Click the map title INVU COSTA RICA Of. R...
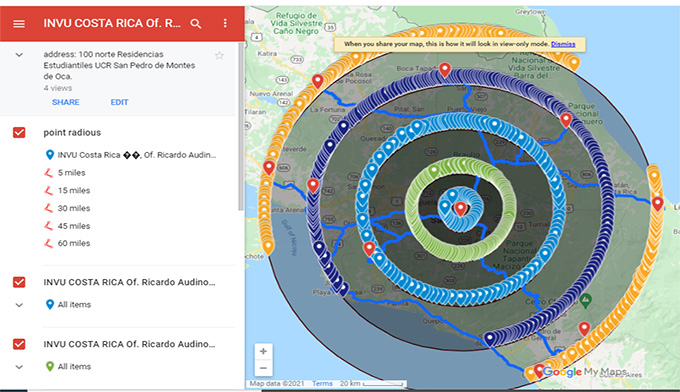Image resolution: width=680 pixels, height=392 pixels. pyautogui.click(x=112, y=23)
